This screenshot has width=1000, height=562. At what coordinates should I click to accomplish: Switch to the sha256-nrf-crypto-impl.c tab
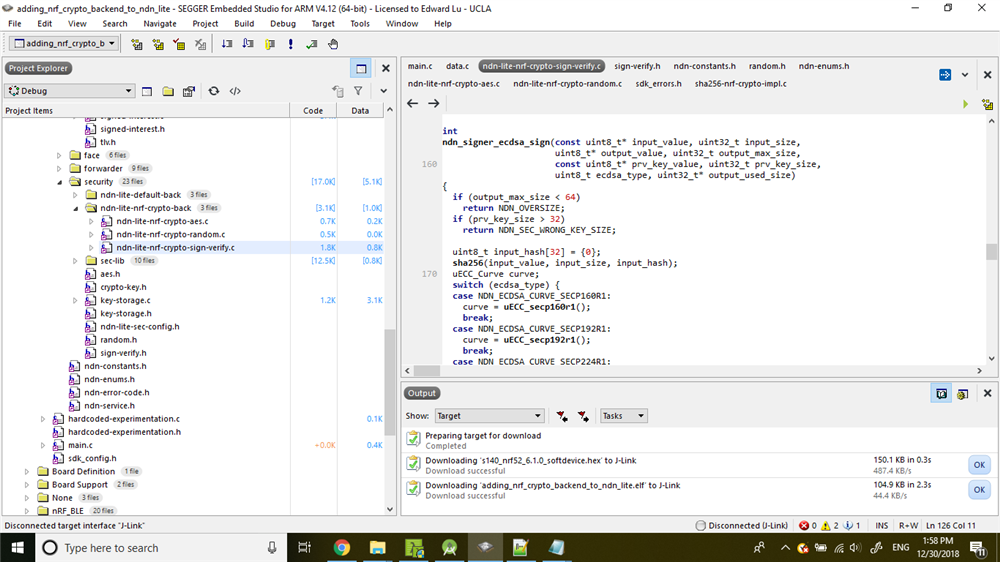click(740, 84)
